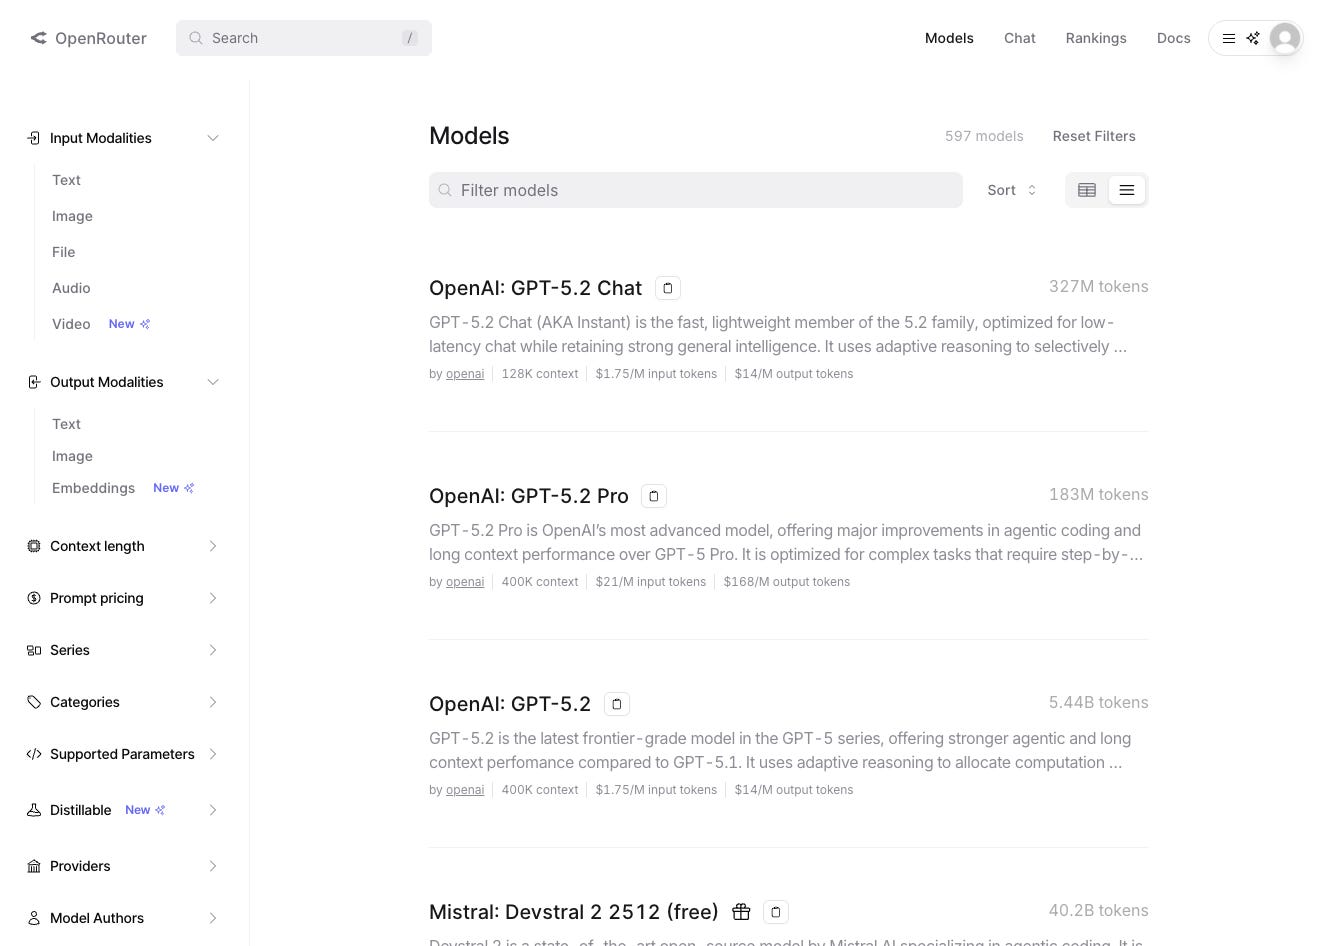
Task: Open the hamburger menu icon in header
Action: tap(1229, 38)
